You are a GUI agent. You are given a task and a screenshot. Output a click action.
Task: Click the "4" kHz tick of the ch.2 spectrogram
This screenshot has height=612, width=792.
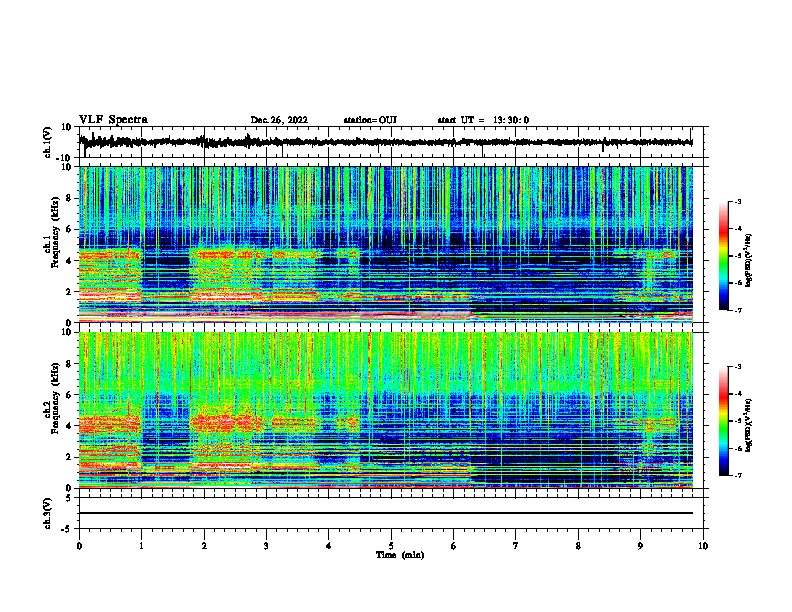point(70,426)
